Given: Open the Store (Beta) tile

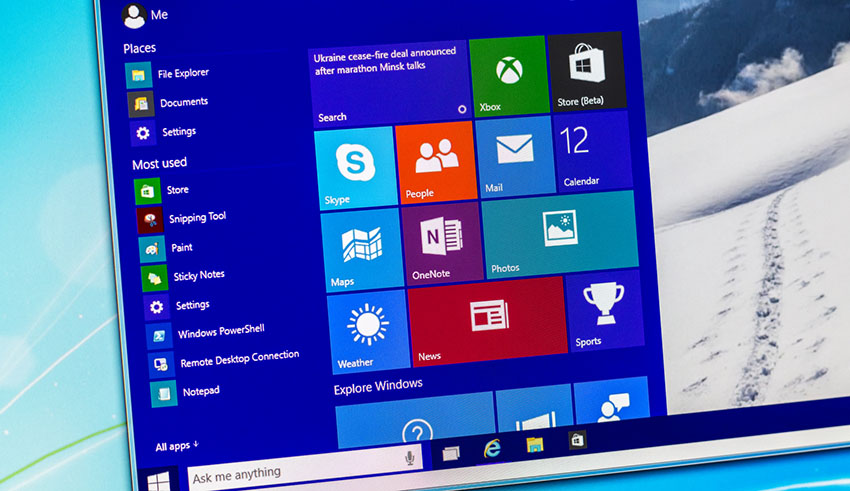Looking at the screenshot, I should (587, 72).
